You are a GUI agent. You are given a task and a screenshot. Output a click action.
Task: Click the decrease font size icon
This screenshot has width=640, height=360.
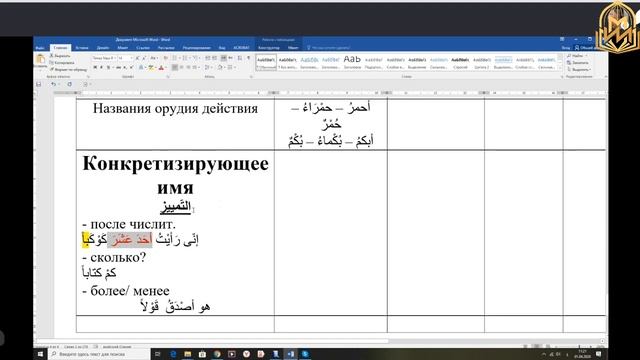pyautogui.click(x=144, y=58)
